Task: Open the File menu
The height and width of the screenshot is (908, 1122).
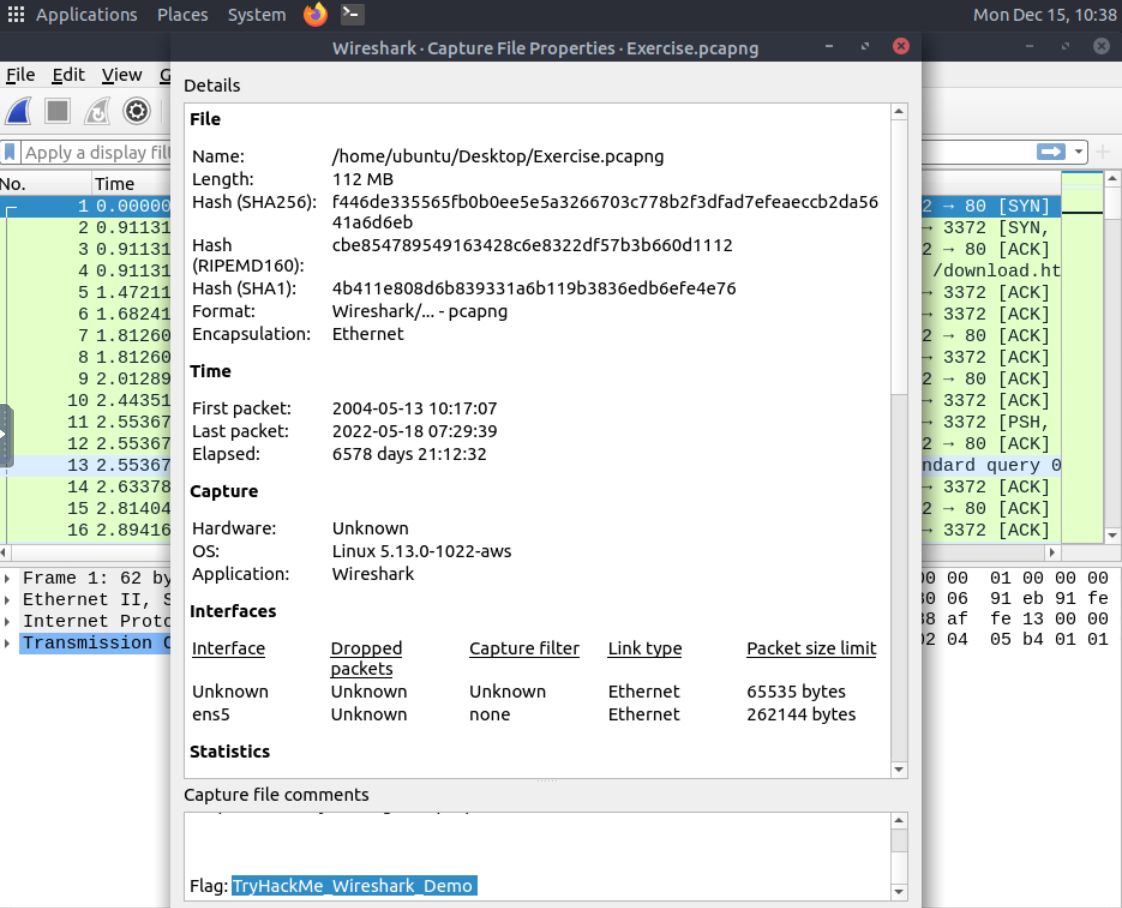Action: pos(20,75)
